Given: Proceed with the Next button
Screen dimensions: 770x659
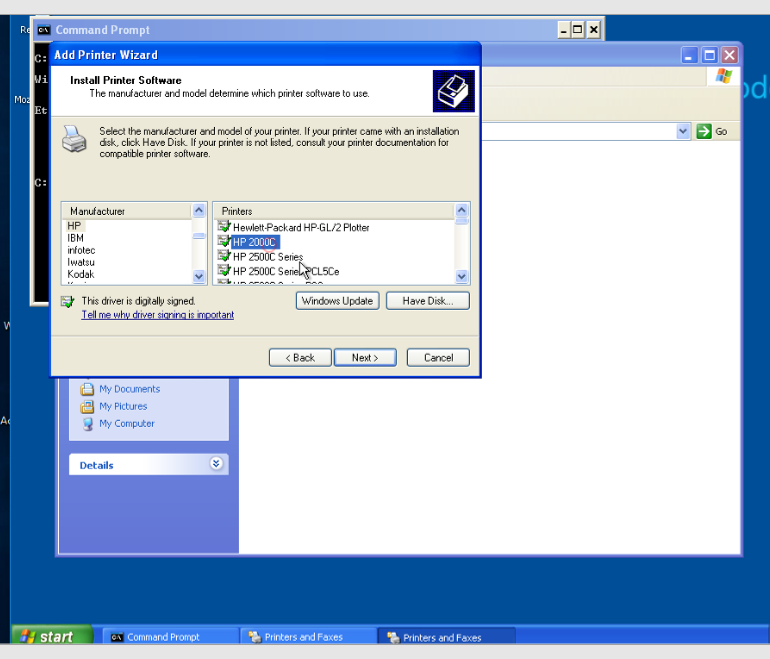Looking at the screenshot, I should click(365, 358).
